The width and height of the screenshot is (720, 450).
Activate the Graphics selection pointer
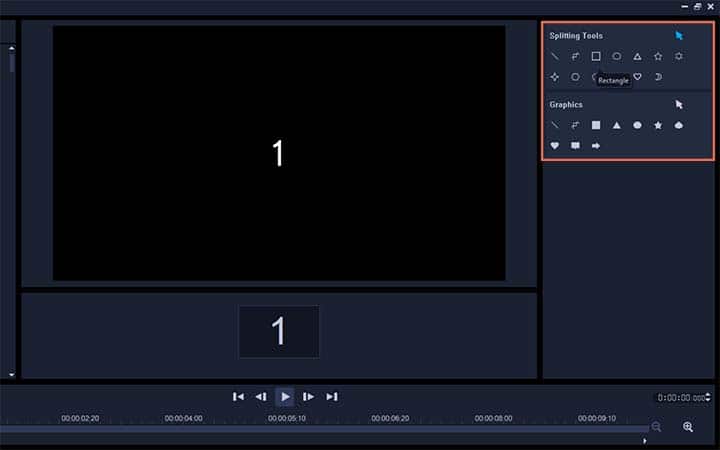click(679, 105)
